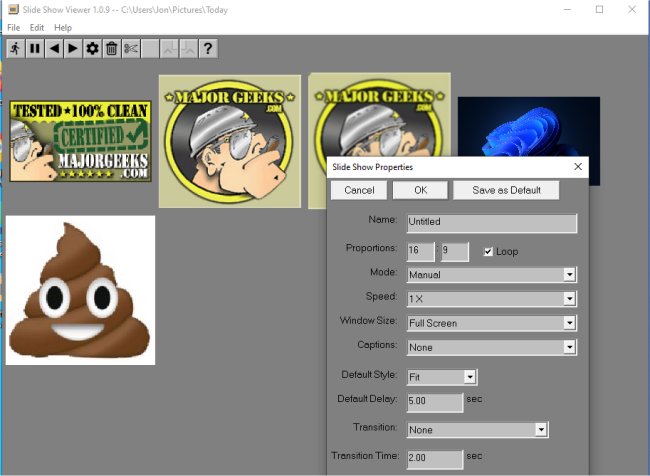Minimize the Slide Show Viewer window
650x476 pixels.
(x=568, y=9)
